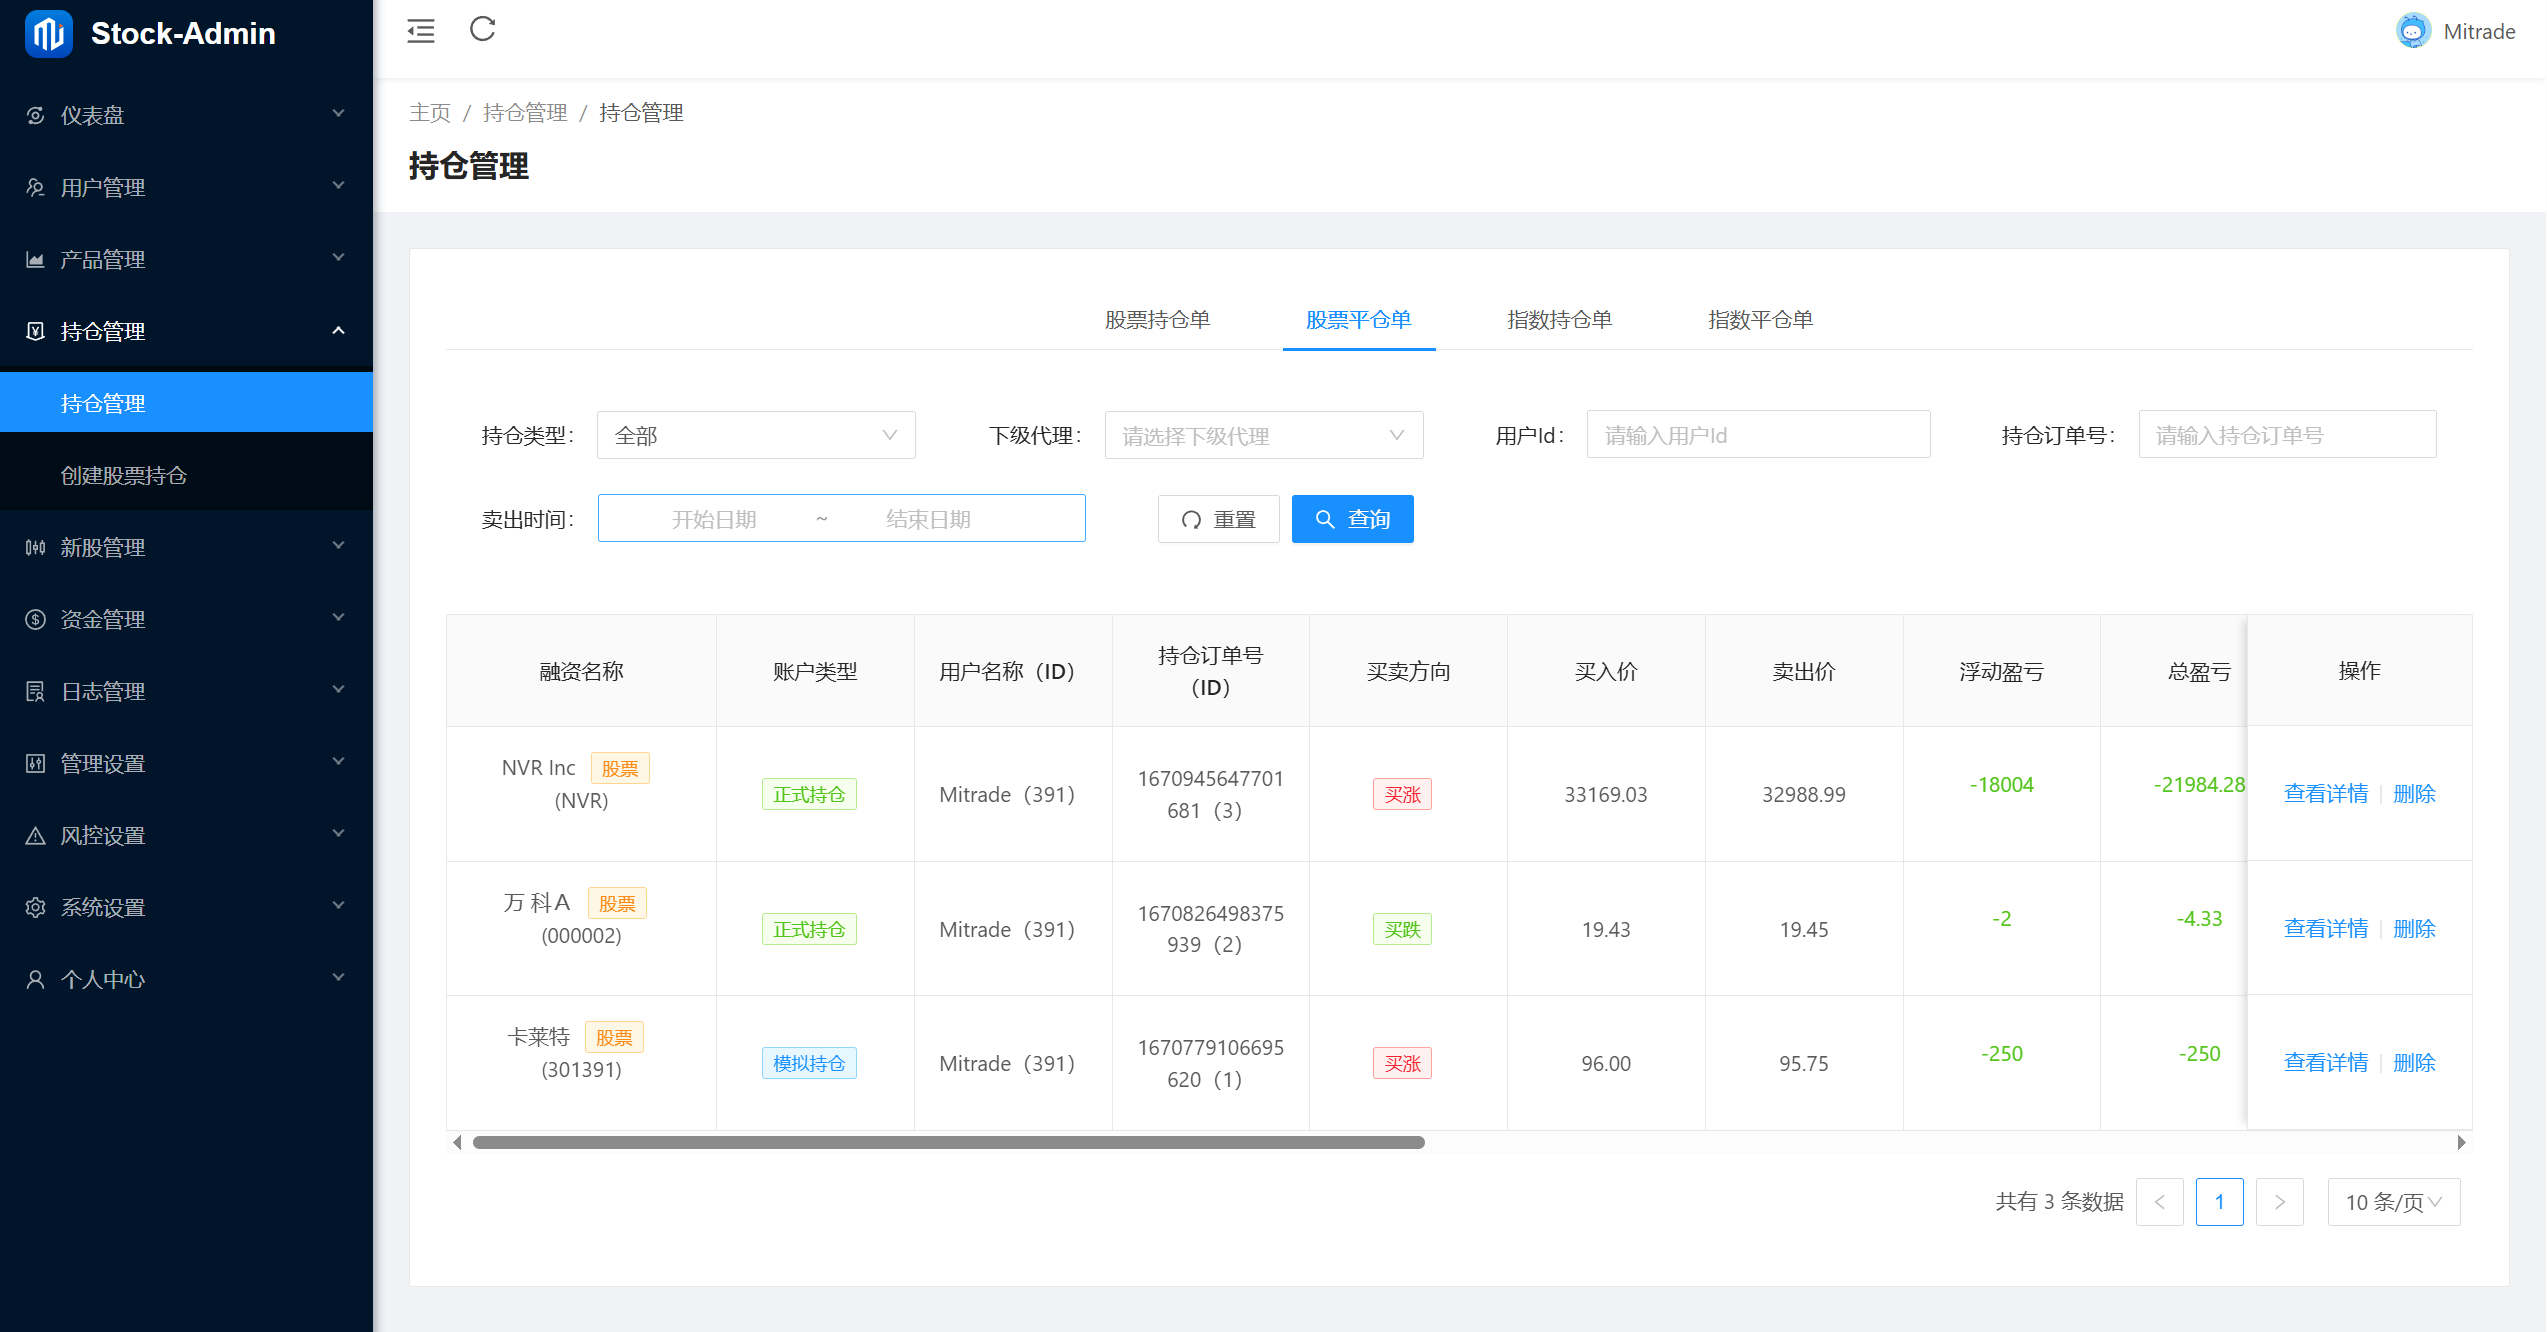The width and height of the screenshot is (2547, 1332).
Task: Click the right arrow of horizontal scrollbar
Action: 2461,1142
